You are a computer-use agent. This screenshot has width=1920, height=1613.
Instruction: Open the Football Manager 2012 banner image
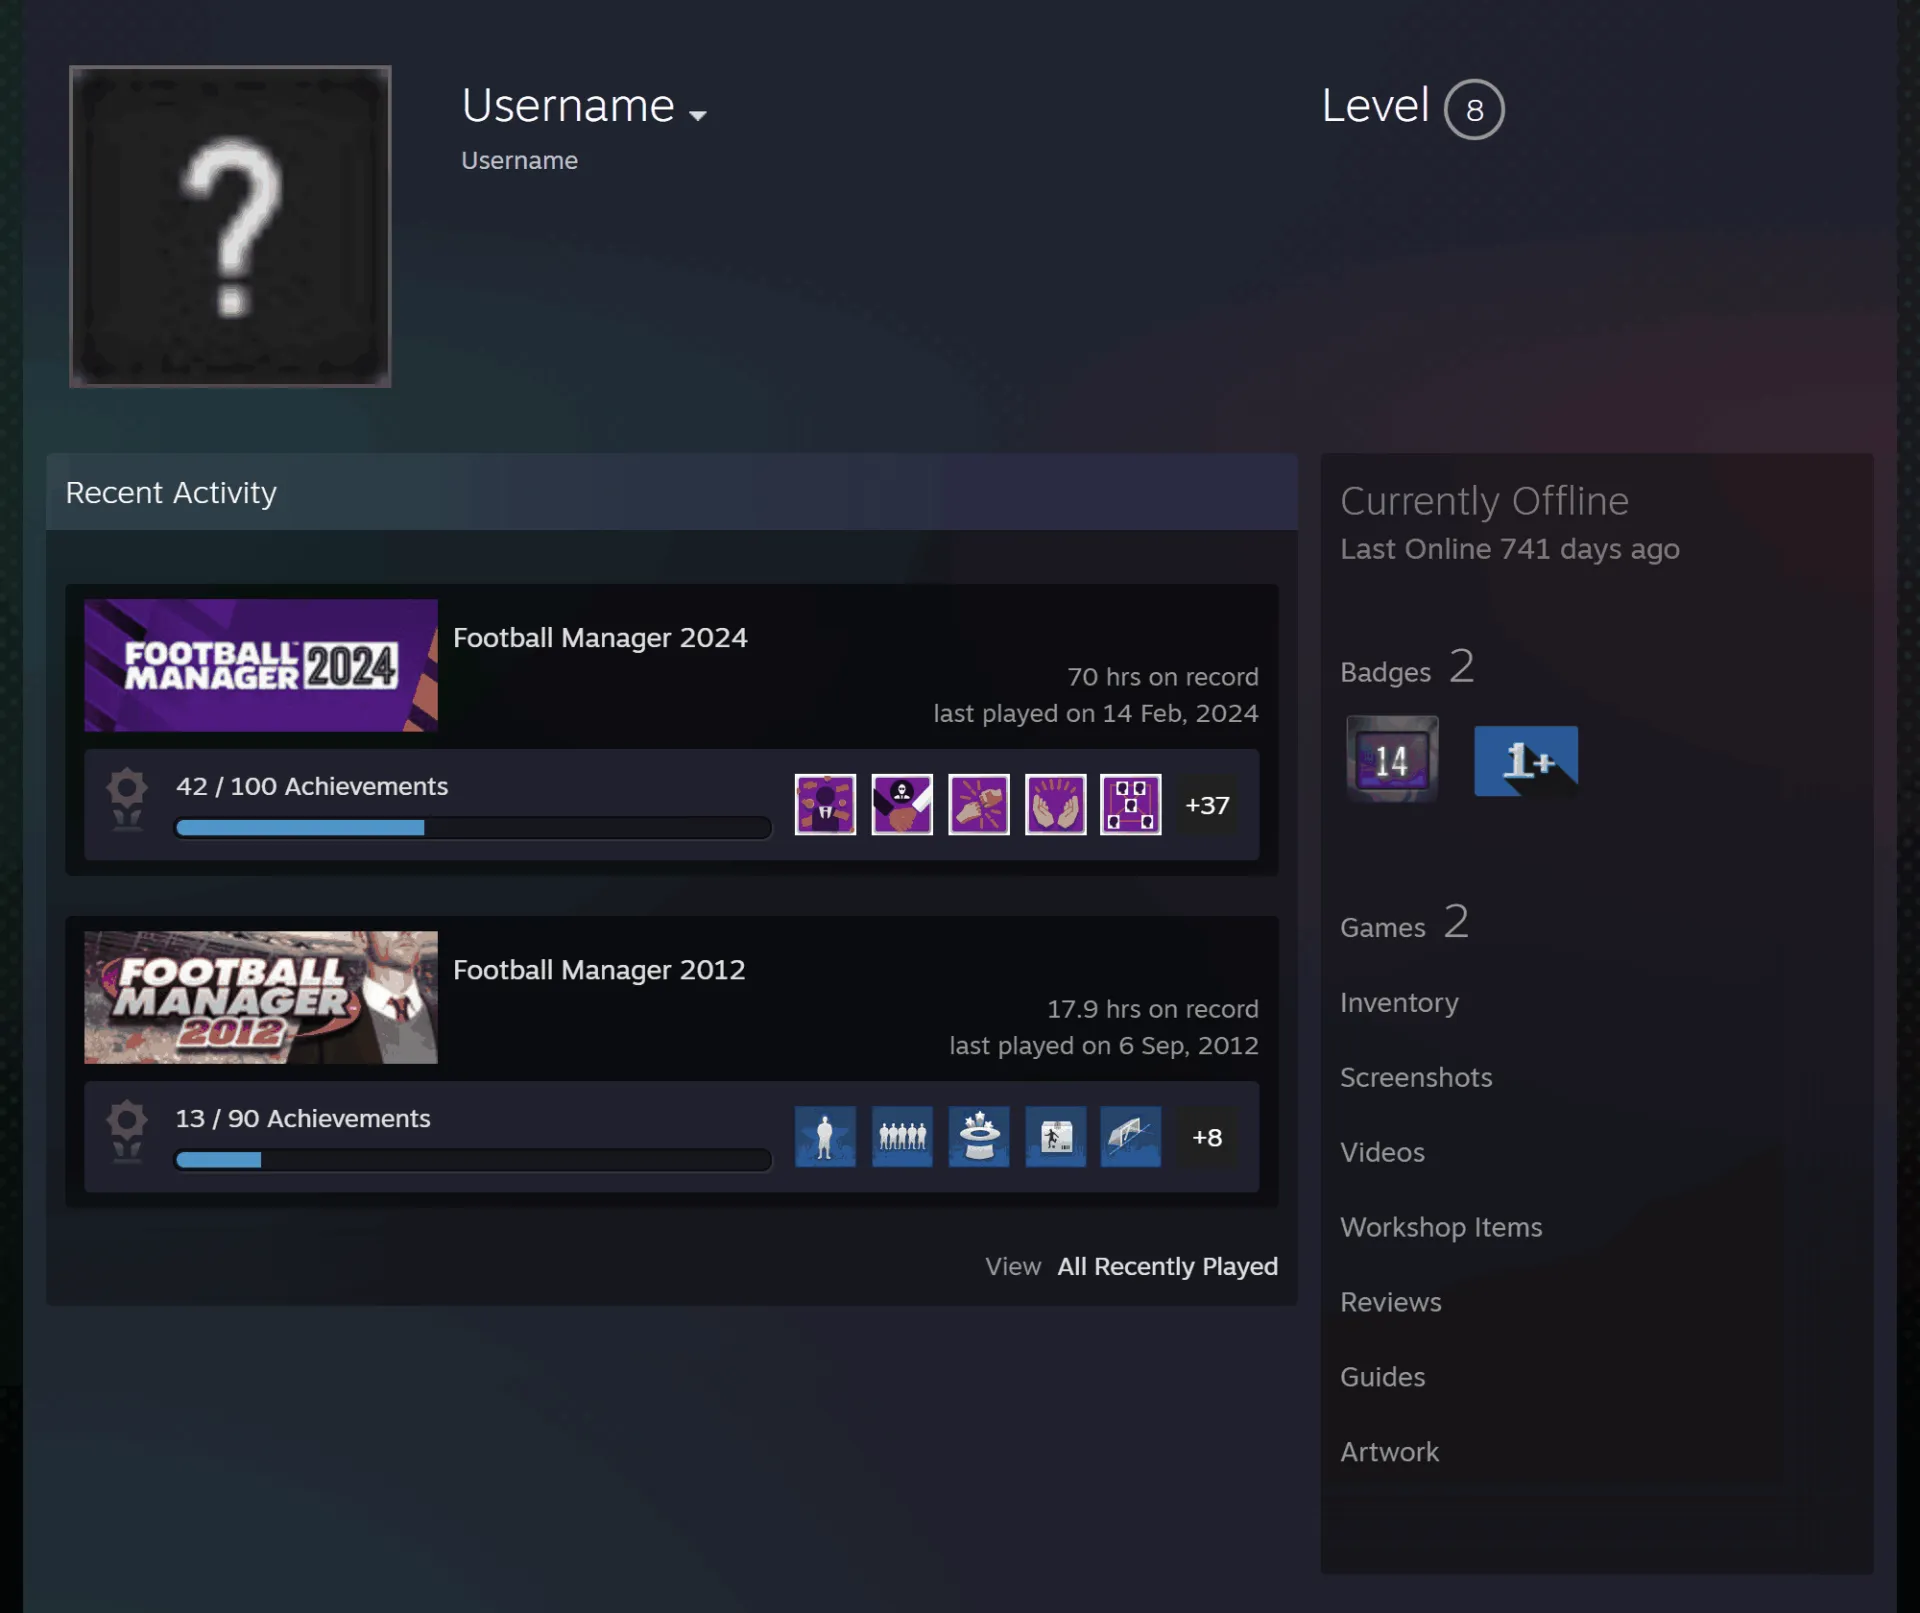(x=261, y=997)
